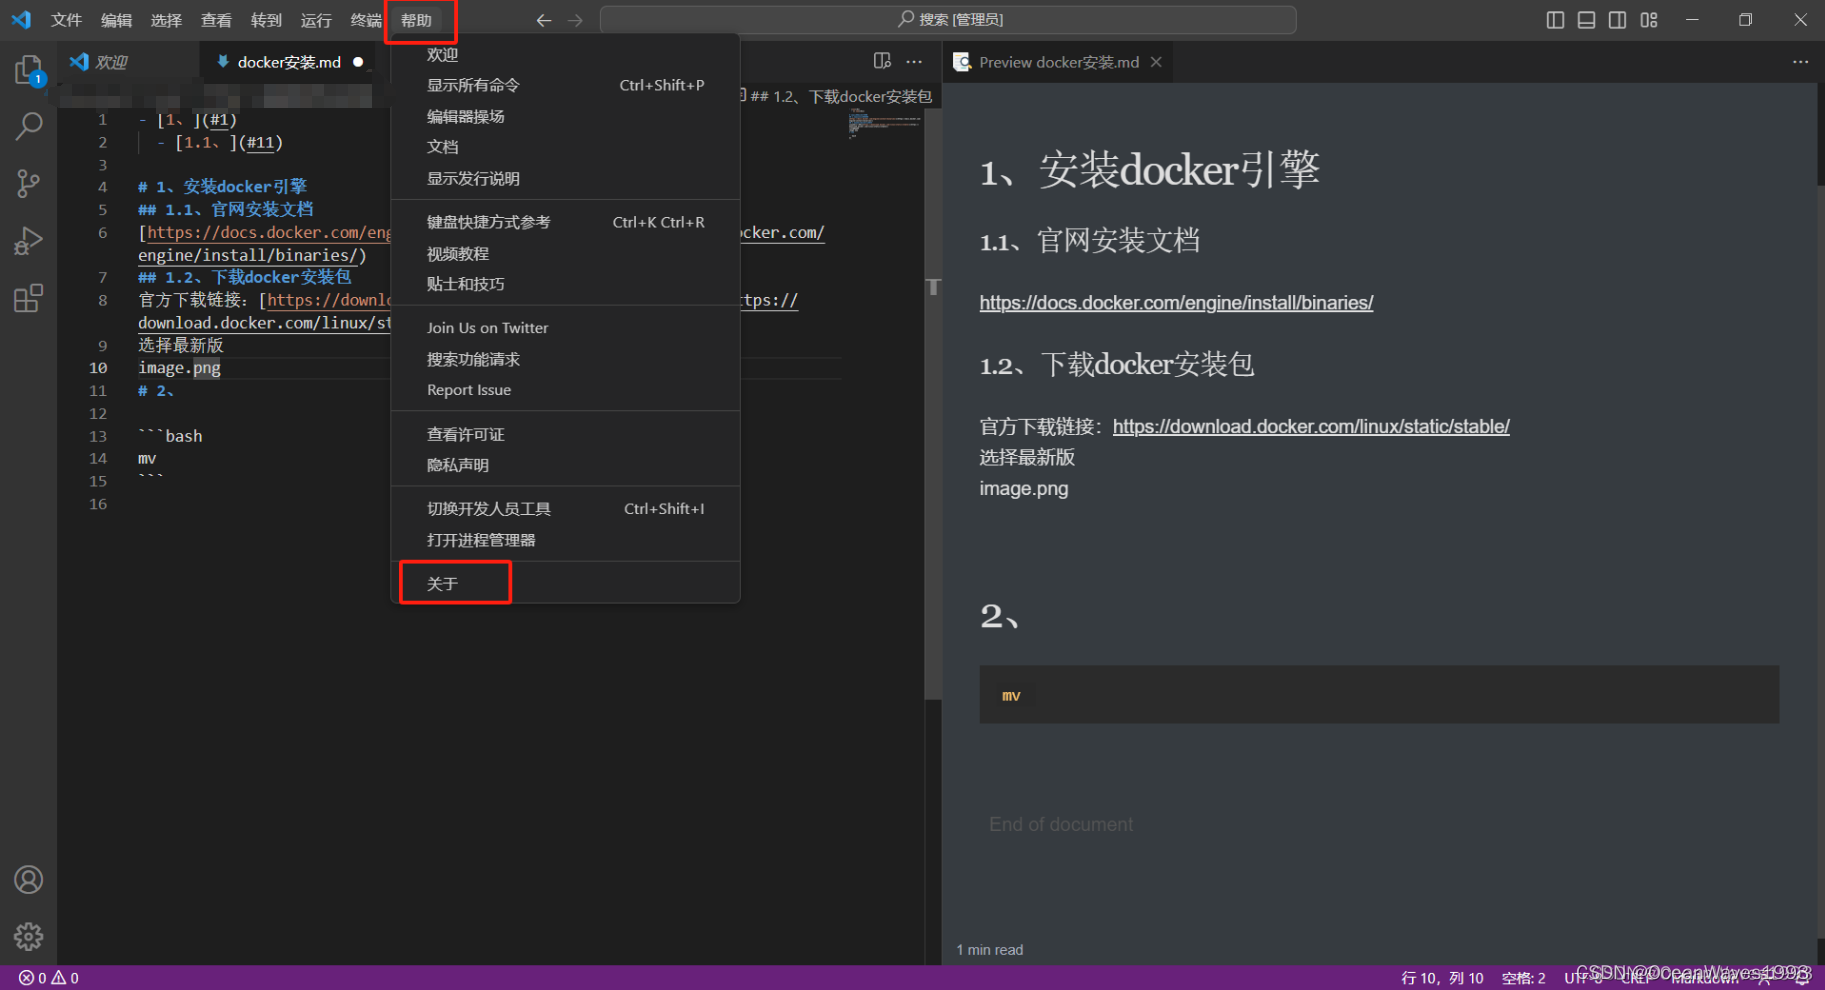The image size is (1825, 990).
Task: Open preview pane more actions ellipsis
Action: pos(1800,61)
